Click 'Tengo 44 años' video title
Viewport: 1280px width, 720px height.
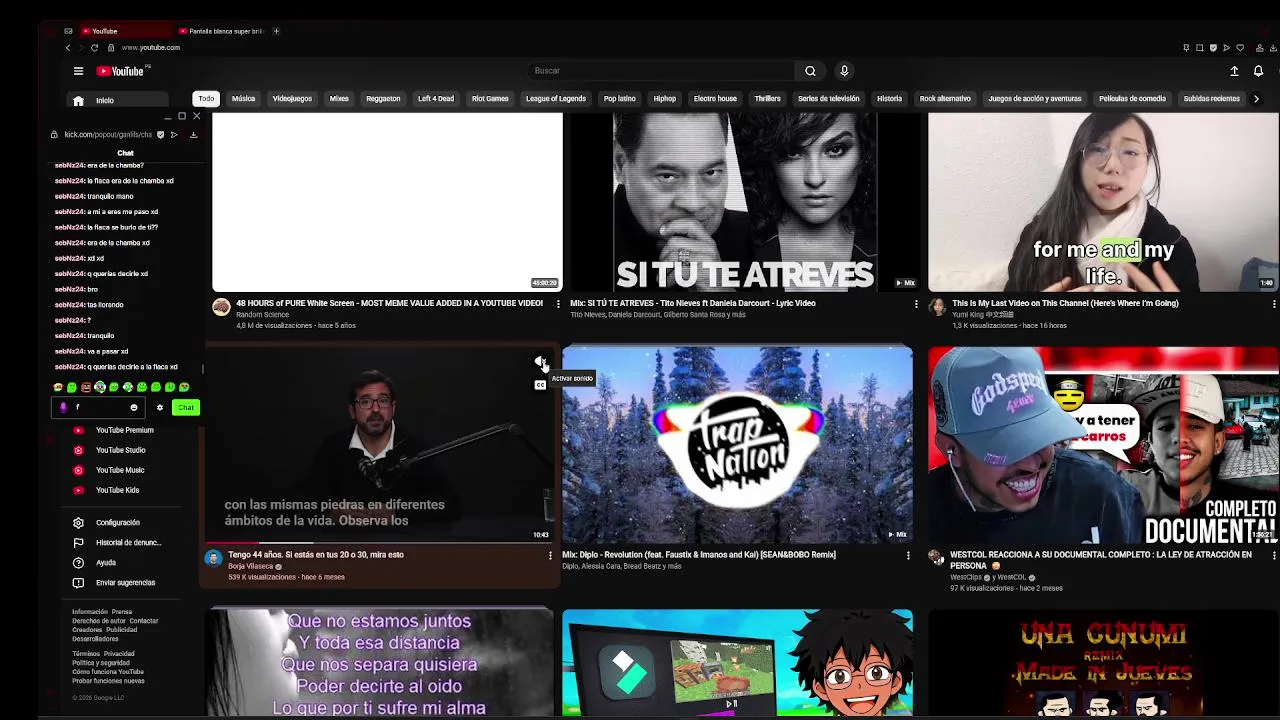(x=316, y=555)
